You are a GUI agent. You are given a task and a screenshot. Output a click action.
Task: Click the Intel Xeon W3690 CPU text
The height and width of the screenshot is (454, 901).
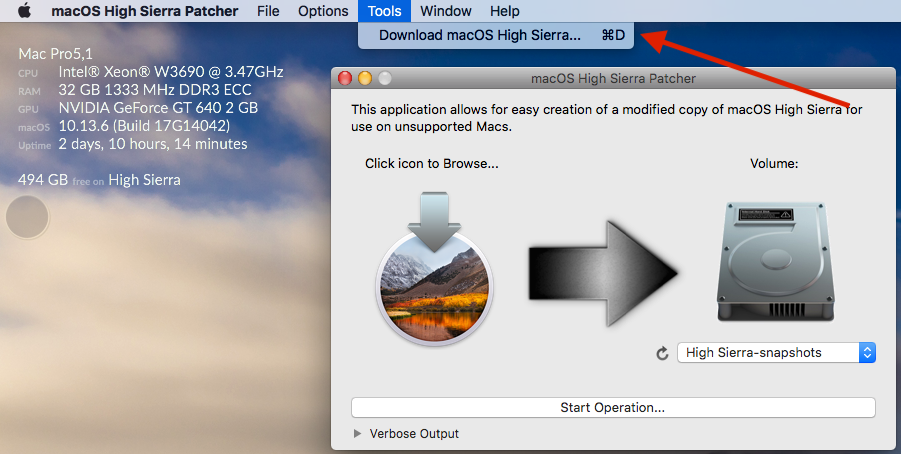tap(171, 72)
